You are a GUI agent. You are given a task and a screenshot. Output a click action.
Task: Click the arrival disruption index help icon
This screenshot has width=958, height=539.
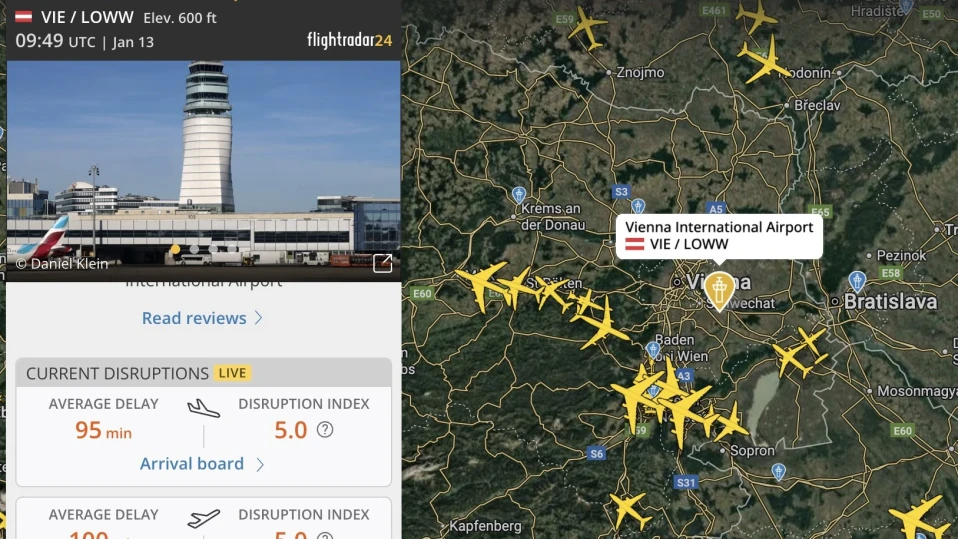[x=325, y=430]
